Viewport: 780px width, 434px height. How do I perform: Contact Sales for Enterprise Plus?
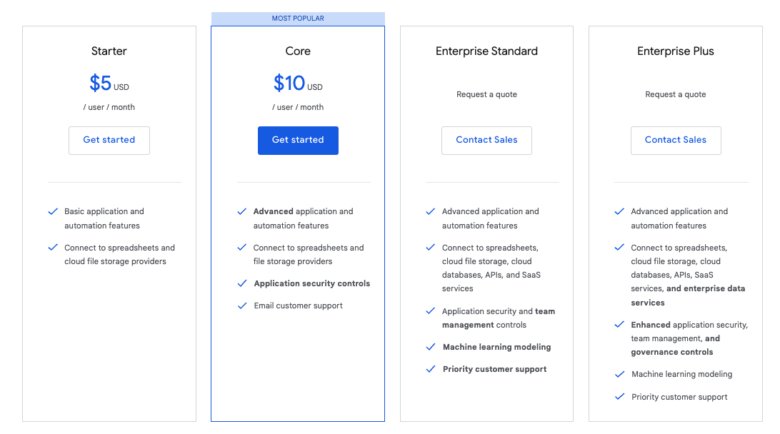tap(675, 140)
